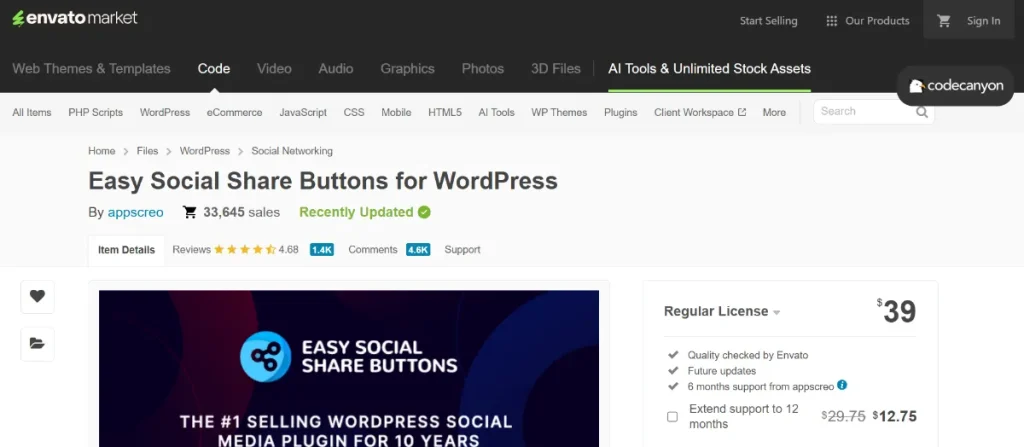
Task: Open the Graphics category
Action: pyautogui.click(x=408, y=69)
